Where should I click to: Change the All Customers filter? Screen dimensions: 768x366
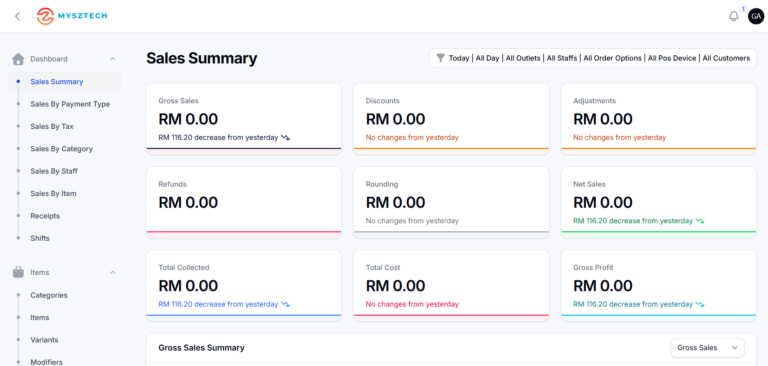tap(726, 58)
